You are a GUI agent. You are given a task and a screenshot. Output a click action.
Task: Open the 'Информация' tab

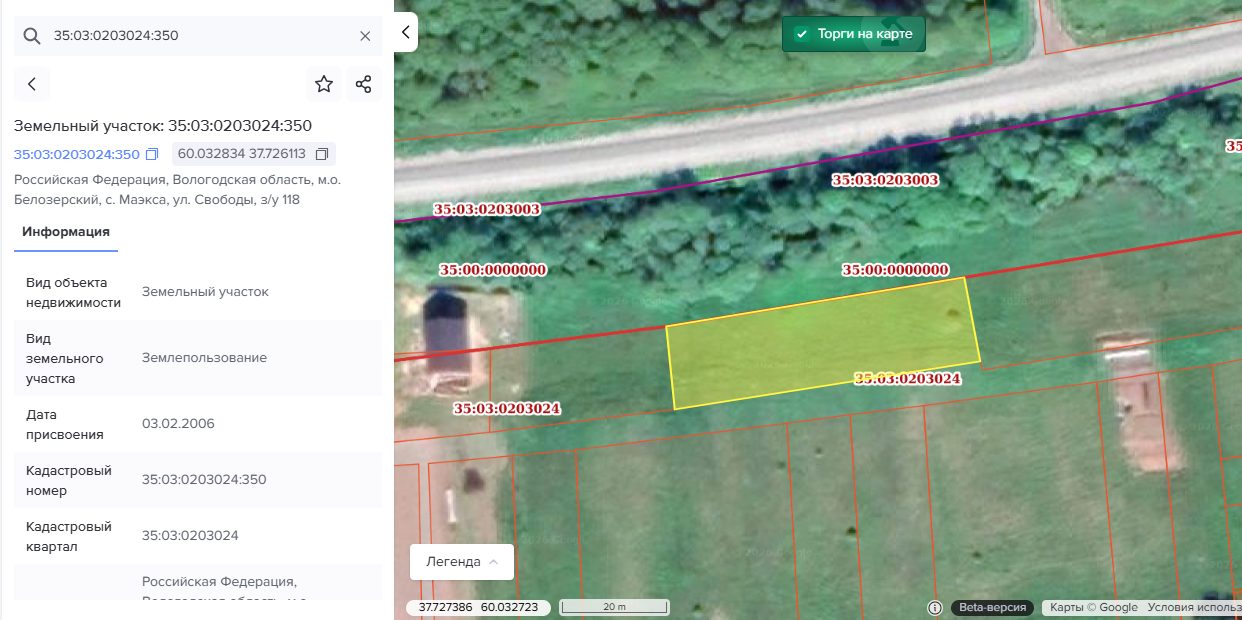coord(66,232)
